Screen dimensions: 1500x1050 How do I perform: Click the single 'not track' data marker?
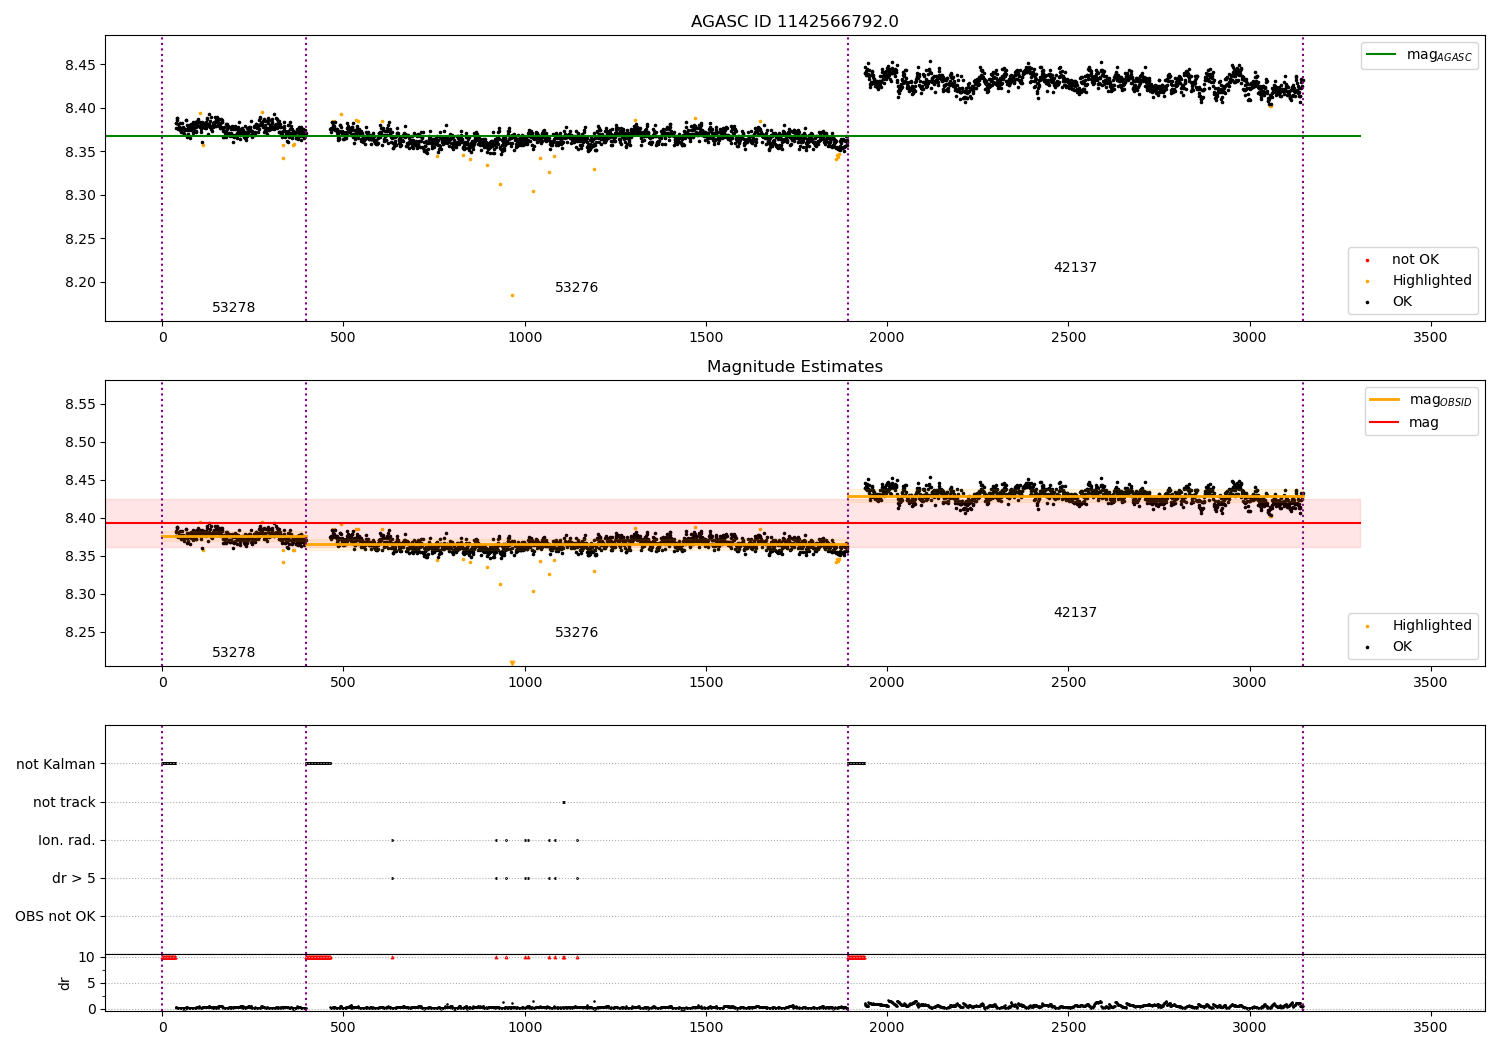(563, 802)
